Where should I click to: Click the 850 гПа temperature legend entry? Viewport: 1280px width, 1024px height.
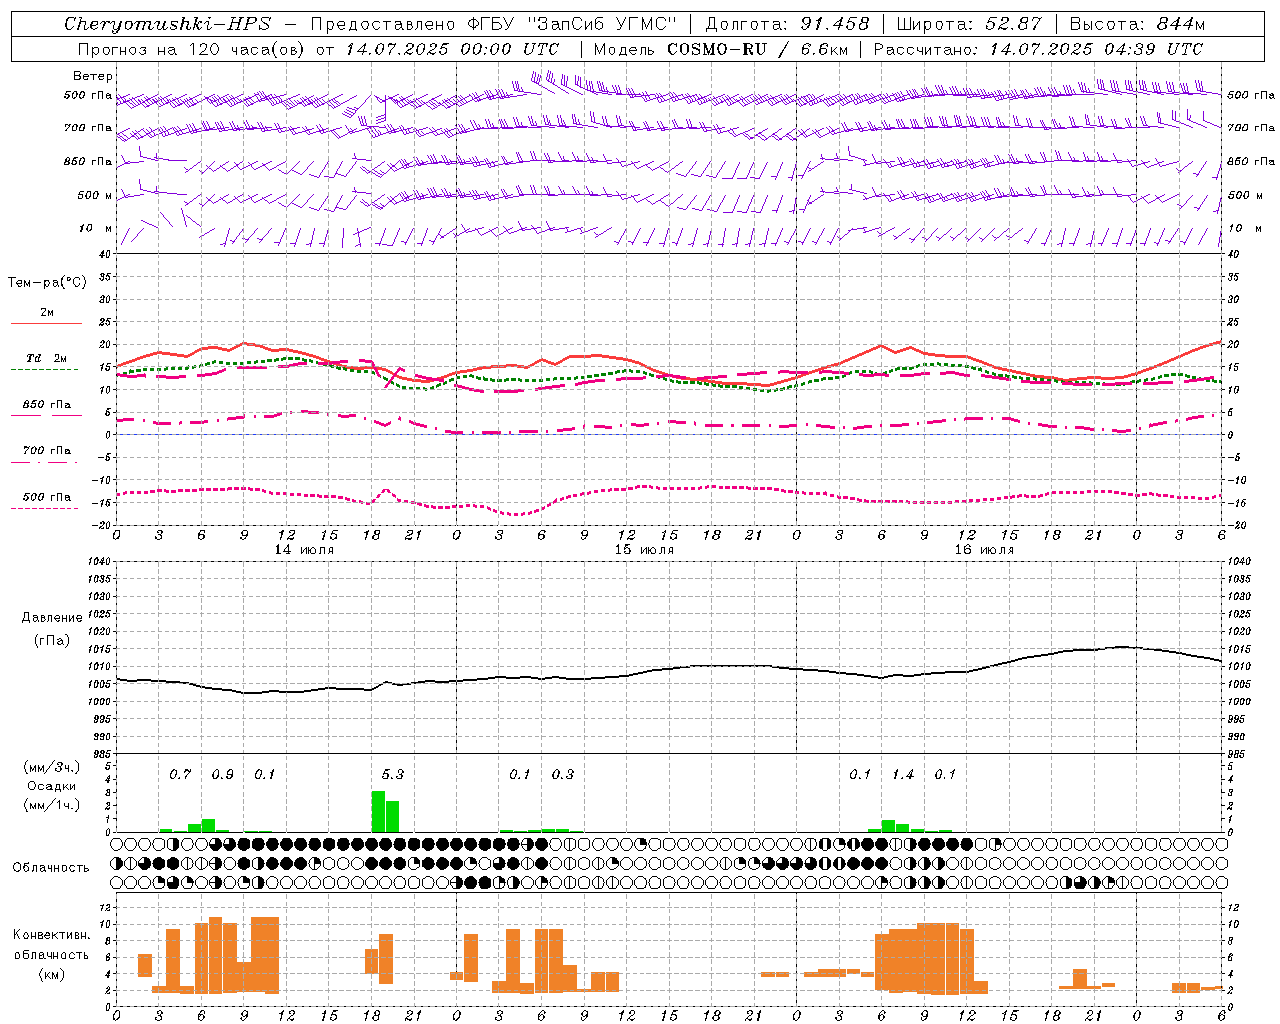[x=47, y=404]
